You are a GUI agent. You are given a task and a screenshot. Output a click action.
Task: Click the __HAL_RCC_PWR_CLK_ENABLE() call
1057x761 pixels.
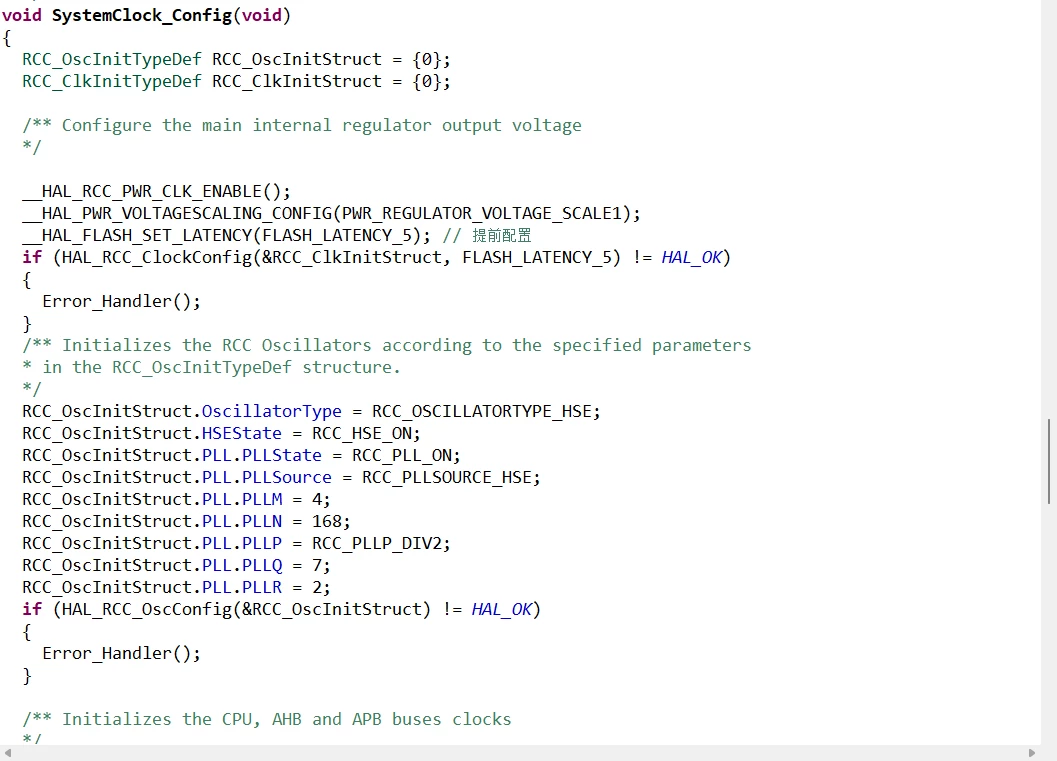pyautogui.click(x=156, y=191)
